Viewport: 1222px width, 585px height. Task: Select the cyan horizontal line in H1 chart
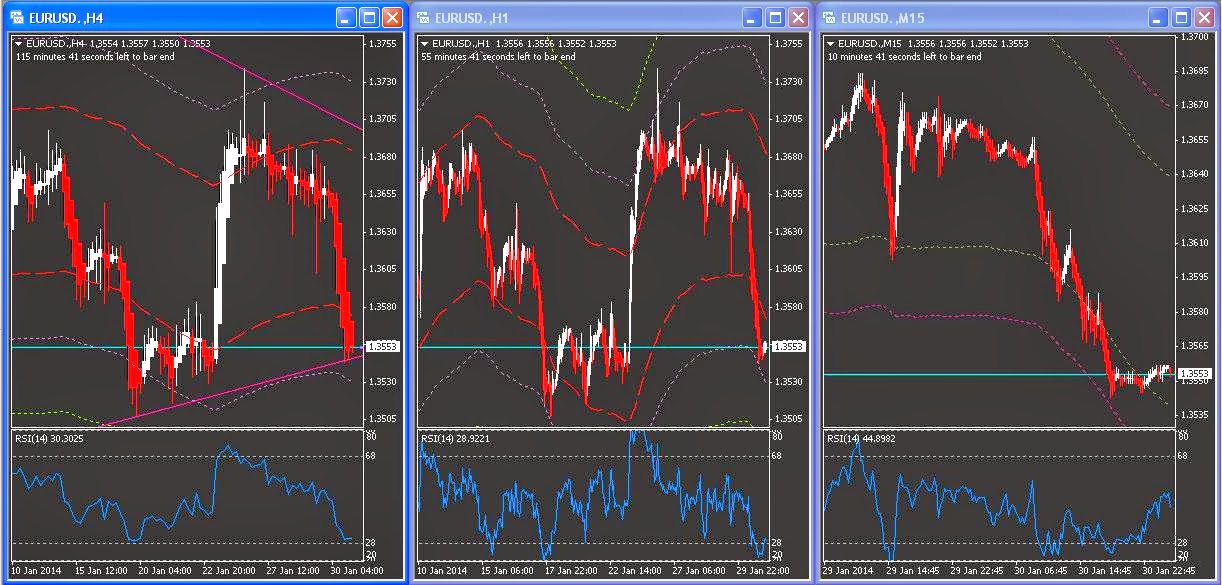(590, 347)
